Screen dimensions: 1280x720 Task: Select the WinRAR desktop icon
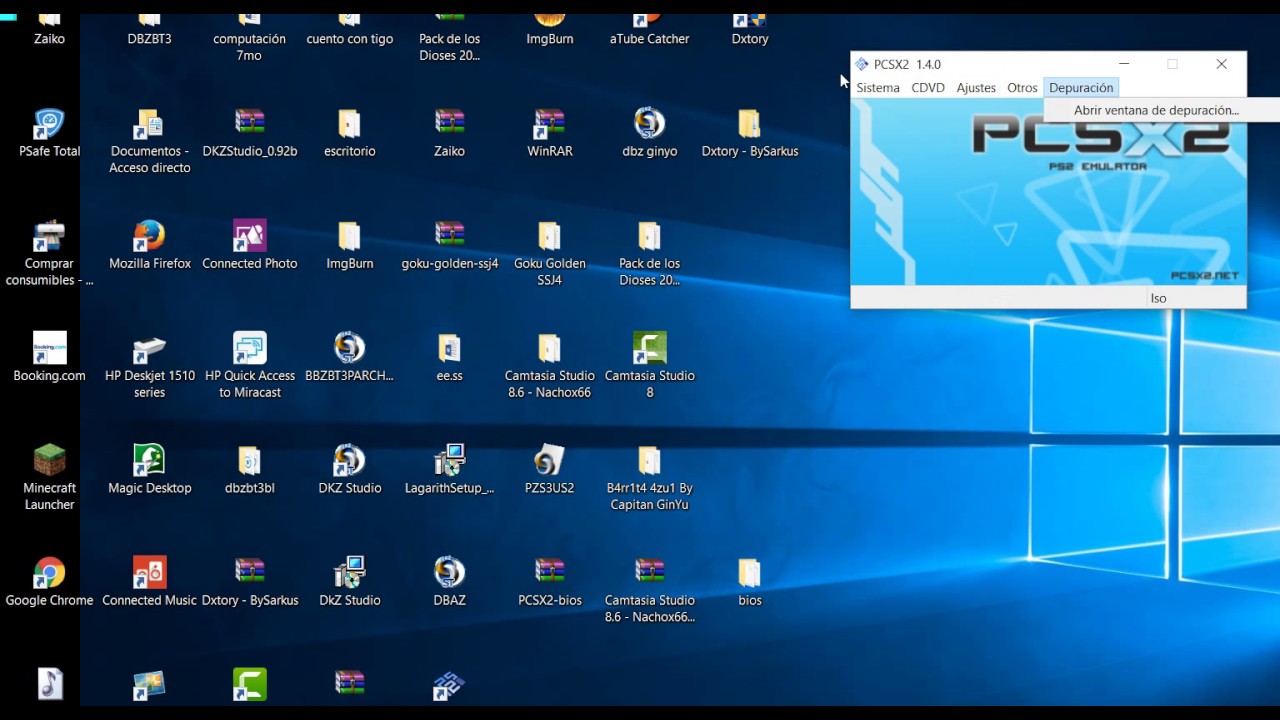(550, 134)
